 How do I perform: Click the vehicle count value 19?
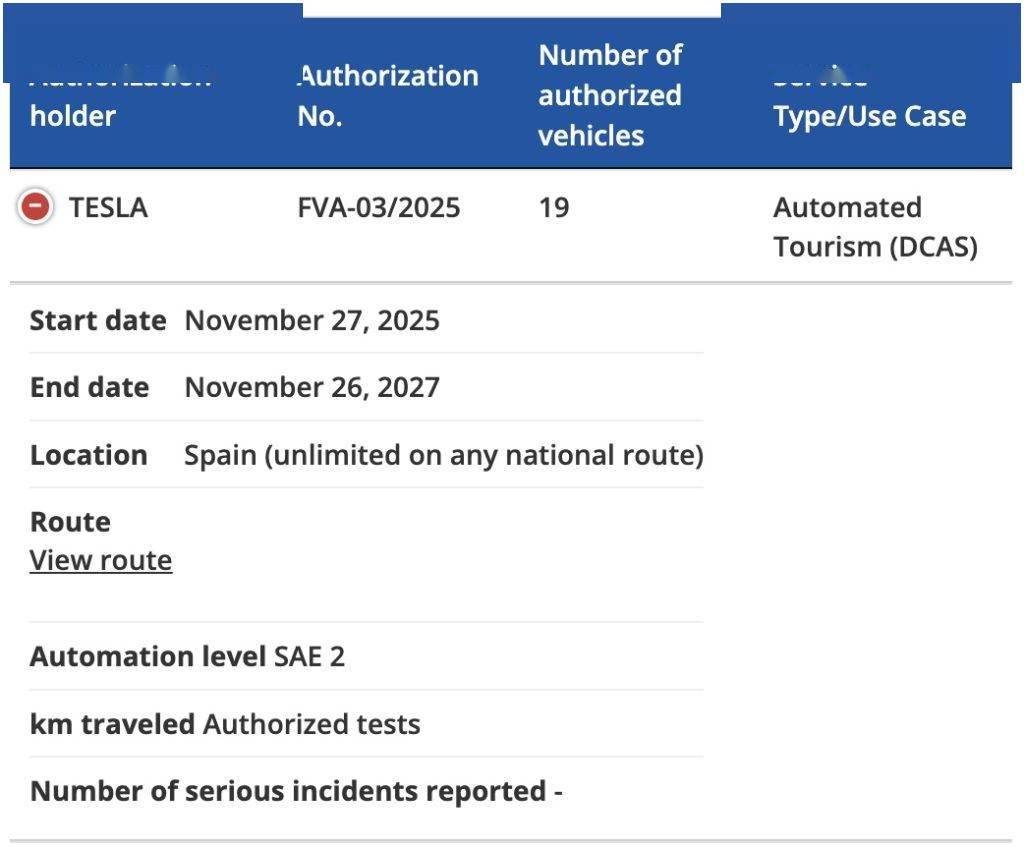554,208
